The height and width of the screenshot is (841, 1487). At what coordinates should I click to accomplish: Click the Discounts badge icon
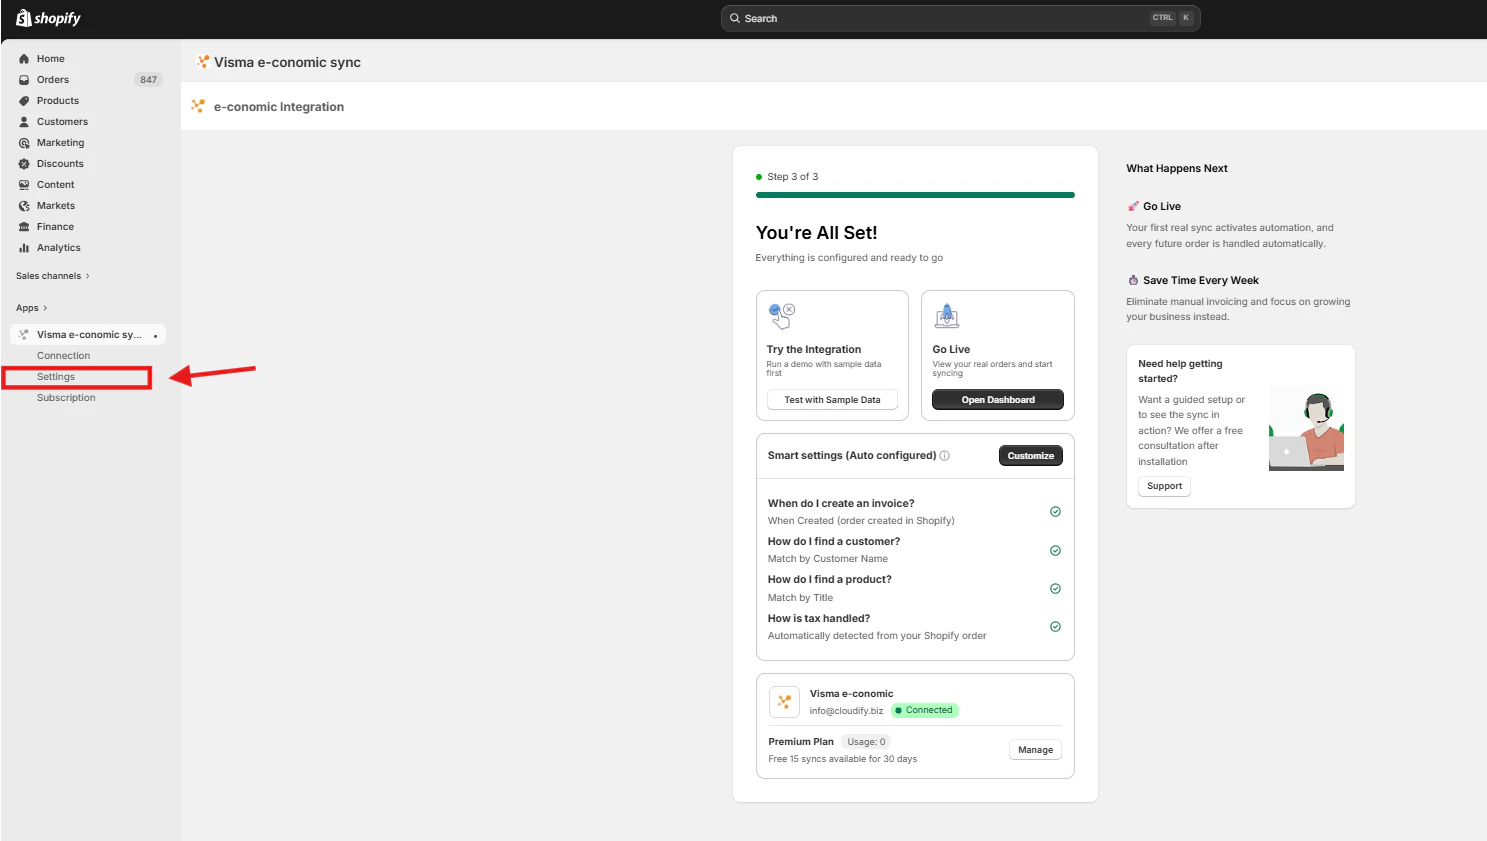(x=24, y=164)
